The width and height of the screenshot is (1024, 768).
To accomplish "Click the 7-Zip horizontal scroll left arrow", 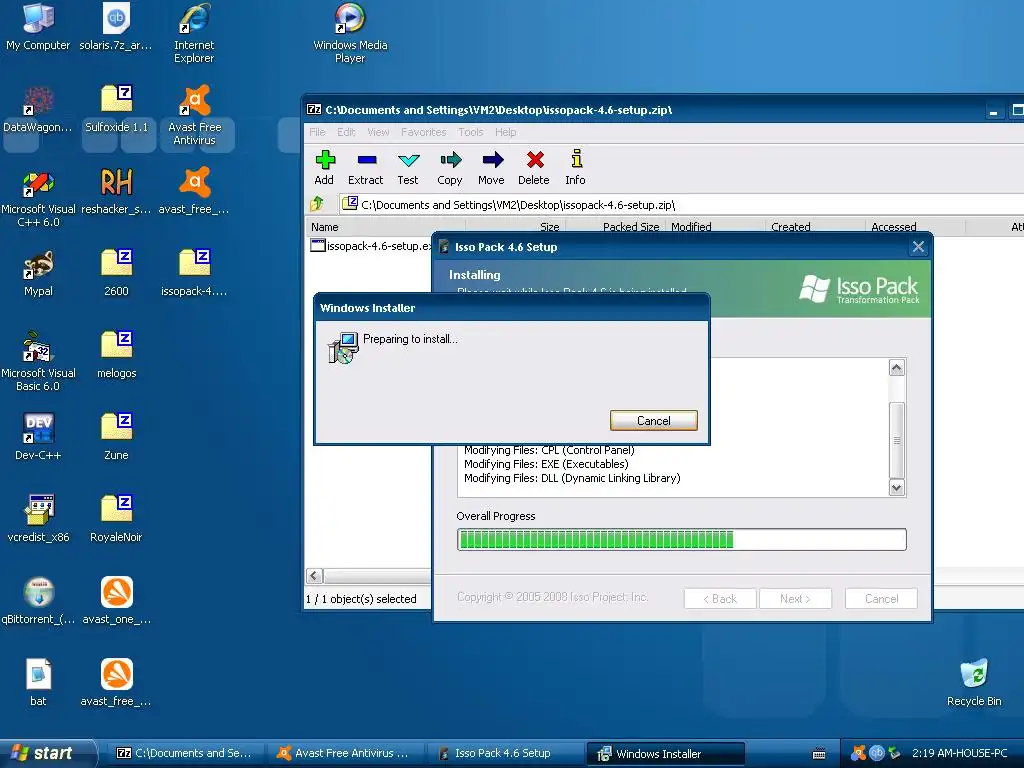I will [x=314, y=575].
